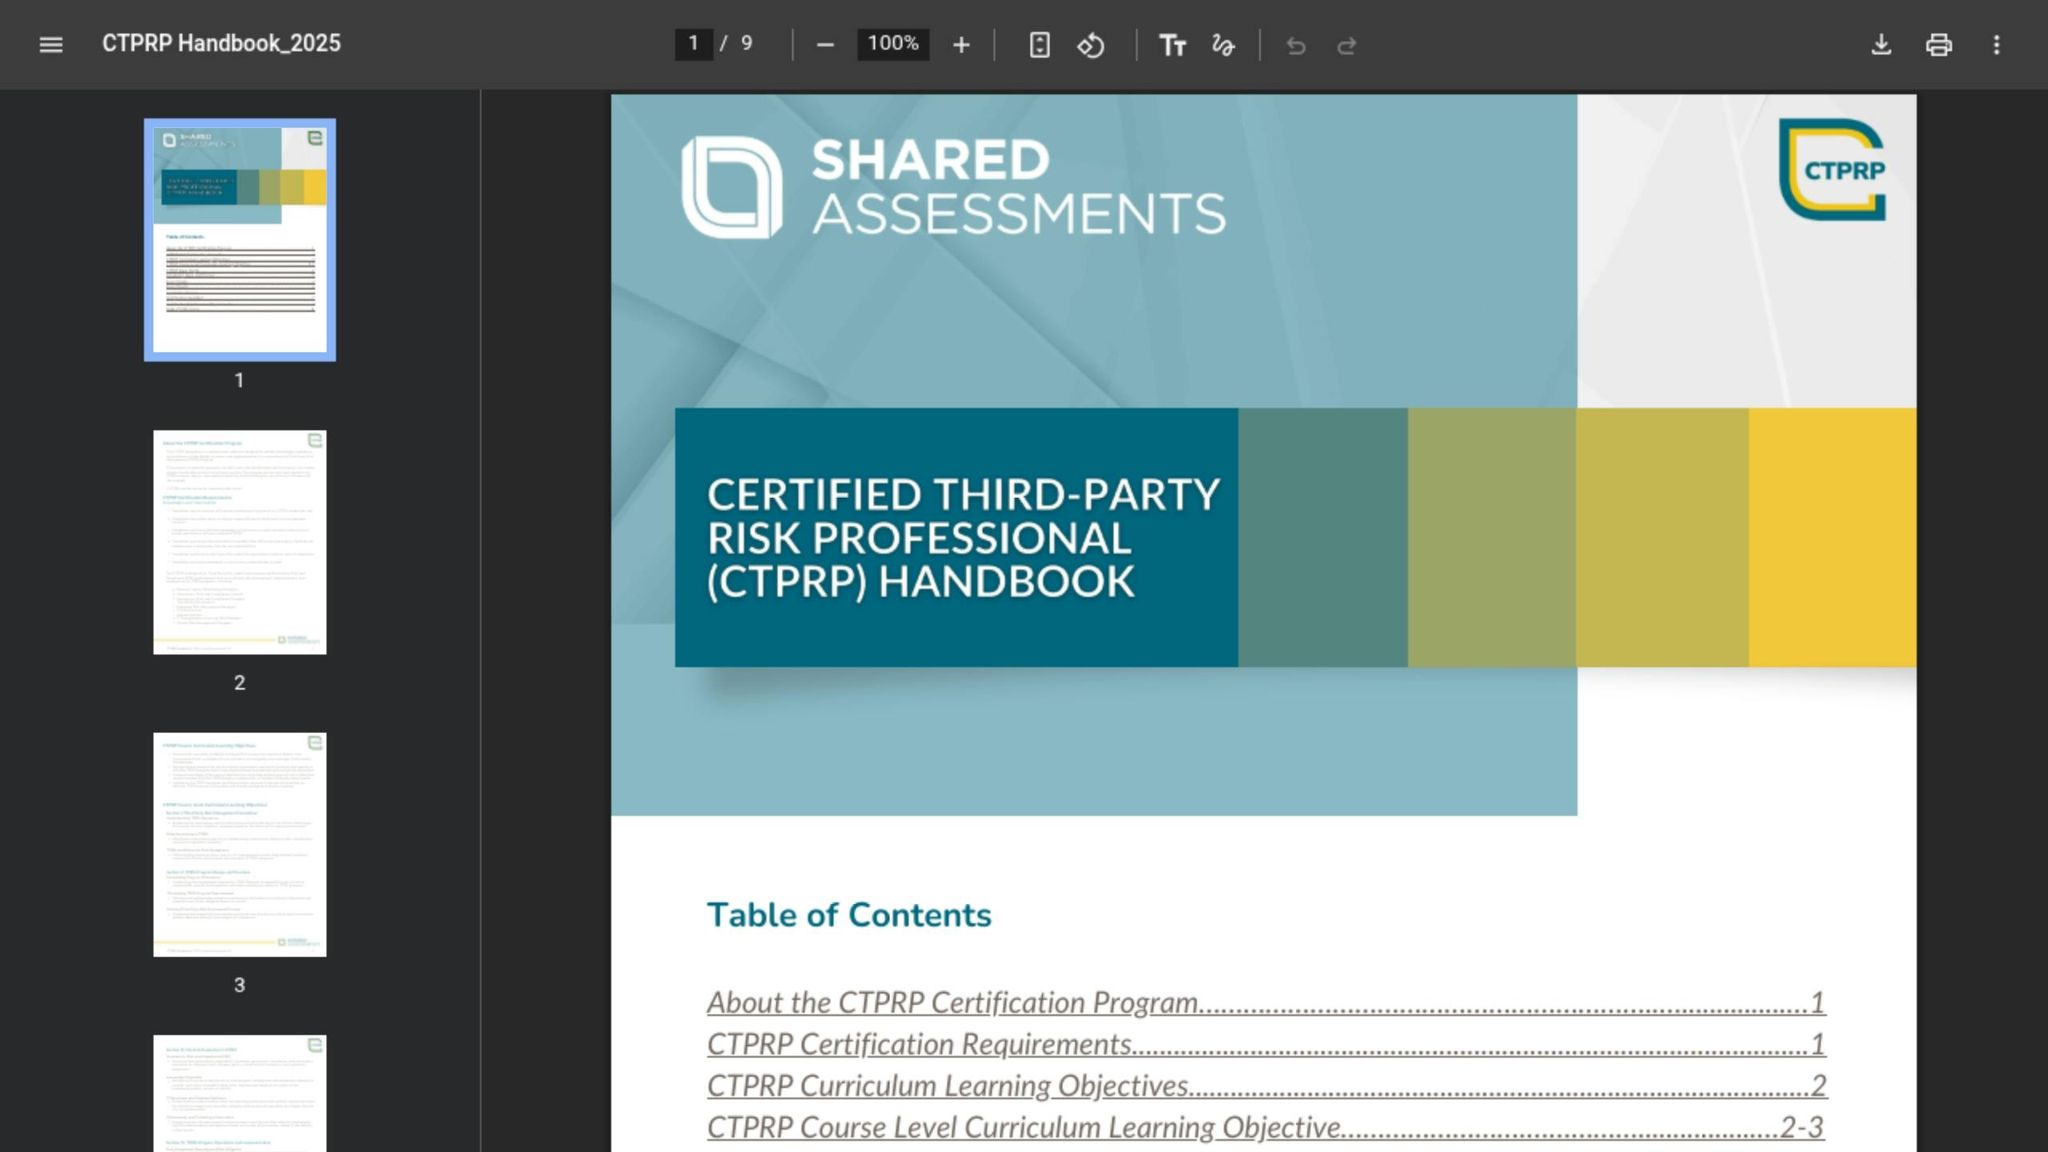Click the CTPRP Handbook_2025 document title
The height and width of the screenshot is (1152, 2048).
tap(221, 44)
